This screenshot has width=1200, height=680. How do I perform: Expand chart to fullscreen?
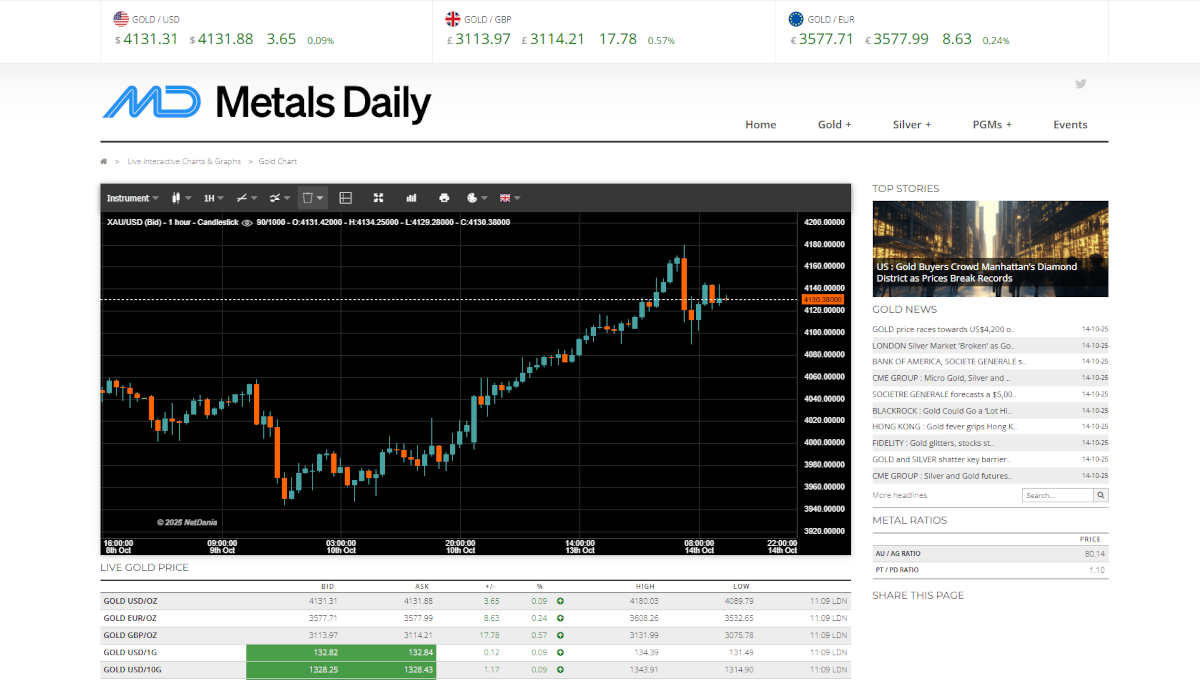point(378,198)
